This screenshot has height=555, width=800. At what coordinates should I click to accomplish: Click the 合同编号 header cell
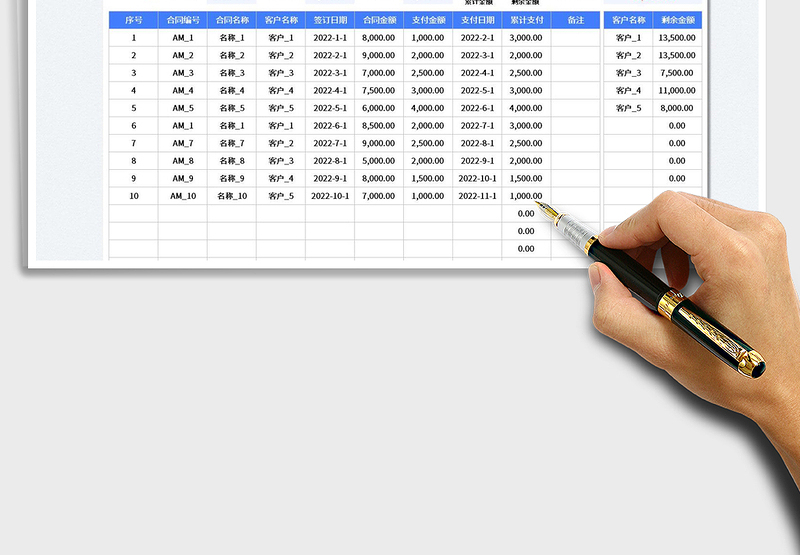tap(183, 20)
